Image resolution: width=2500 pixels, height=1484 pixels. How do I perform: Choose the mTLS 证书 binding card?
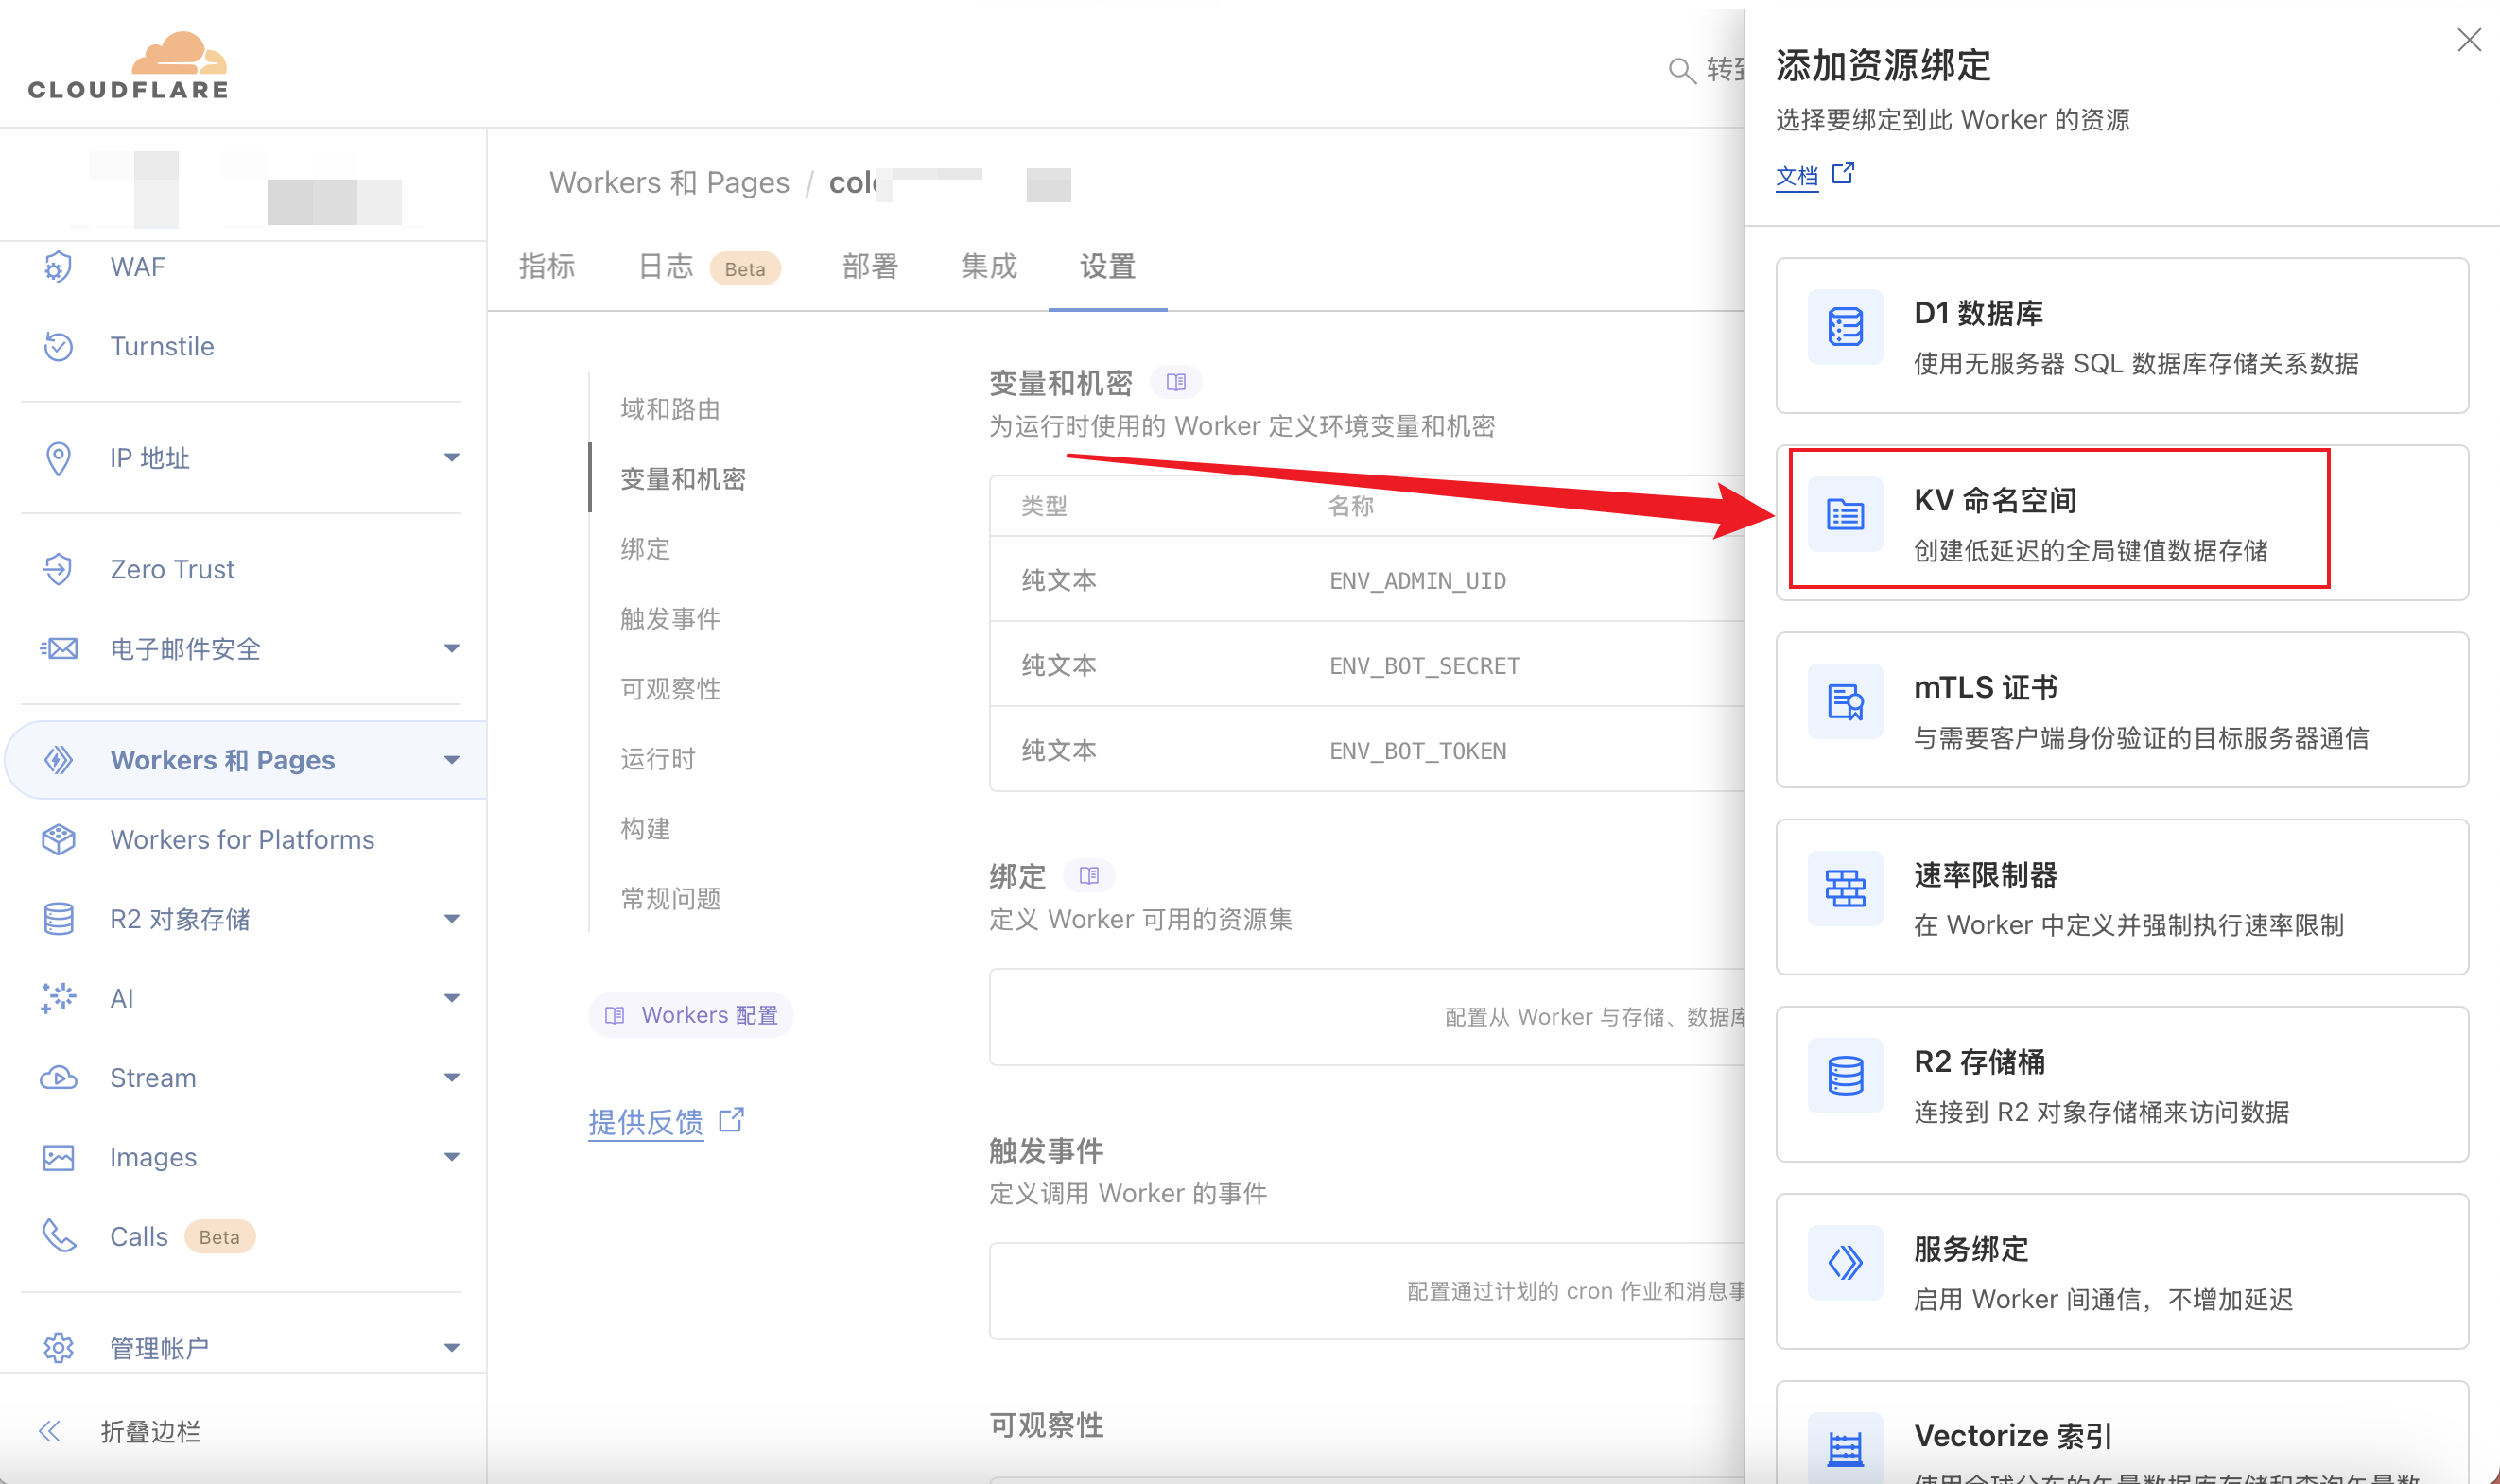coord(2122,710)
